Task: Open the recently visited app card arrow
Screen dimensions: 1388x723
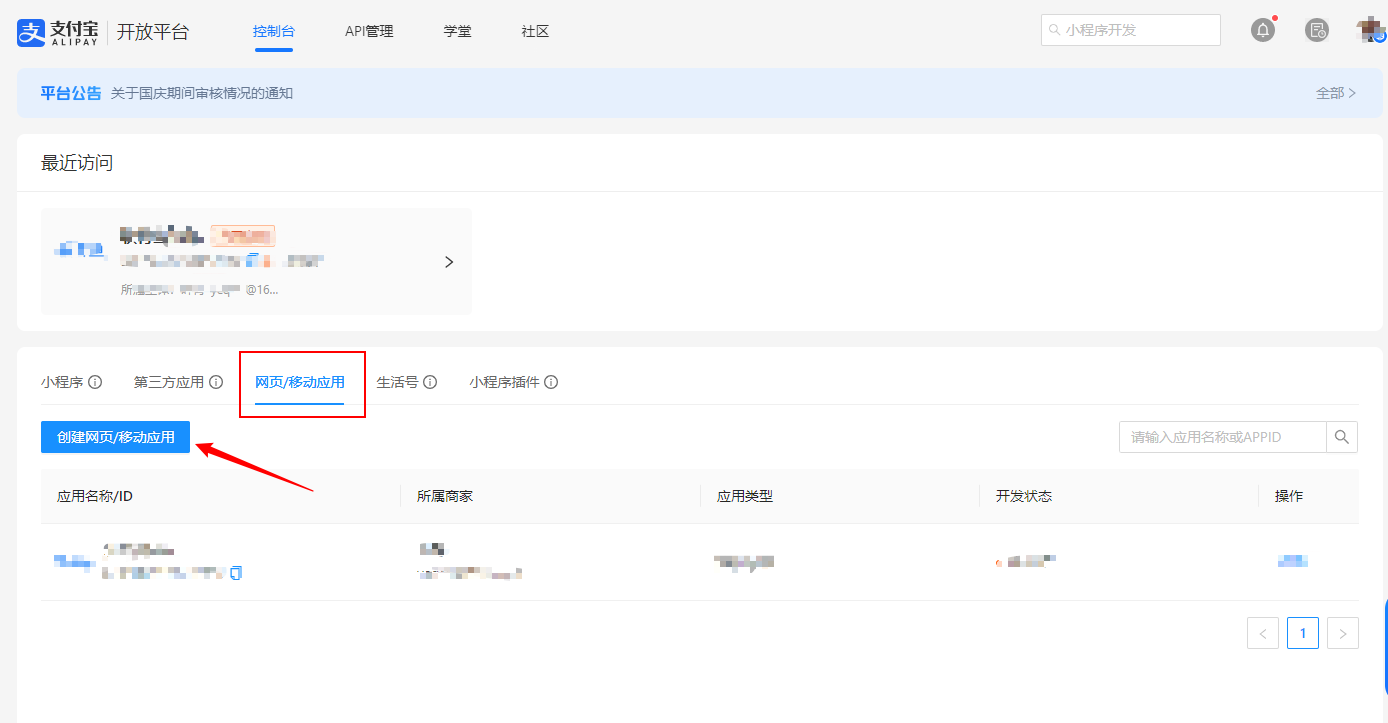Action: (x=449, y=262)
